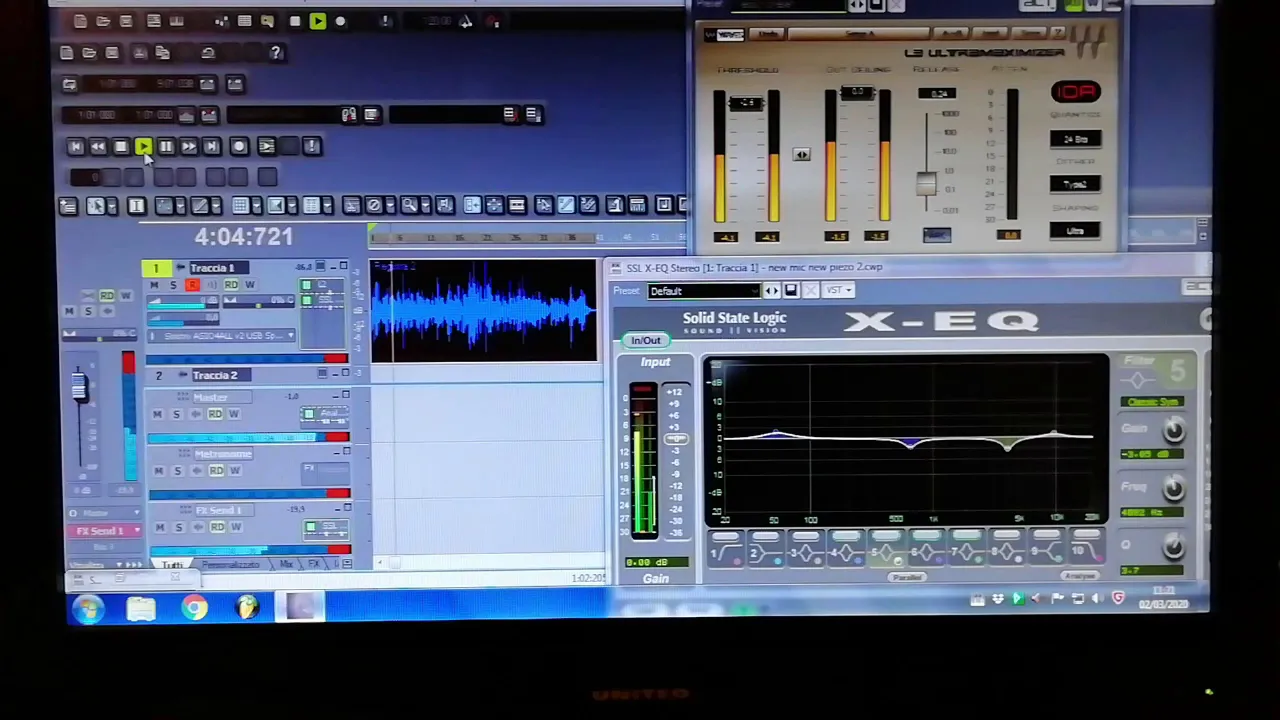The image size is (1280, 720).
Task: Open the X-EQ Default preset dropdown
Action: [703, 291]
